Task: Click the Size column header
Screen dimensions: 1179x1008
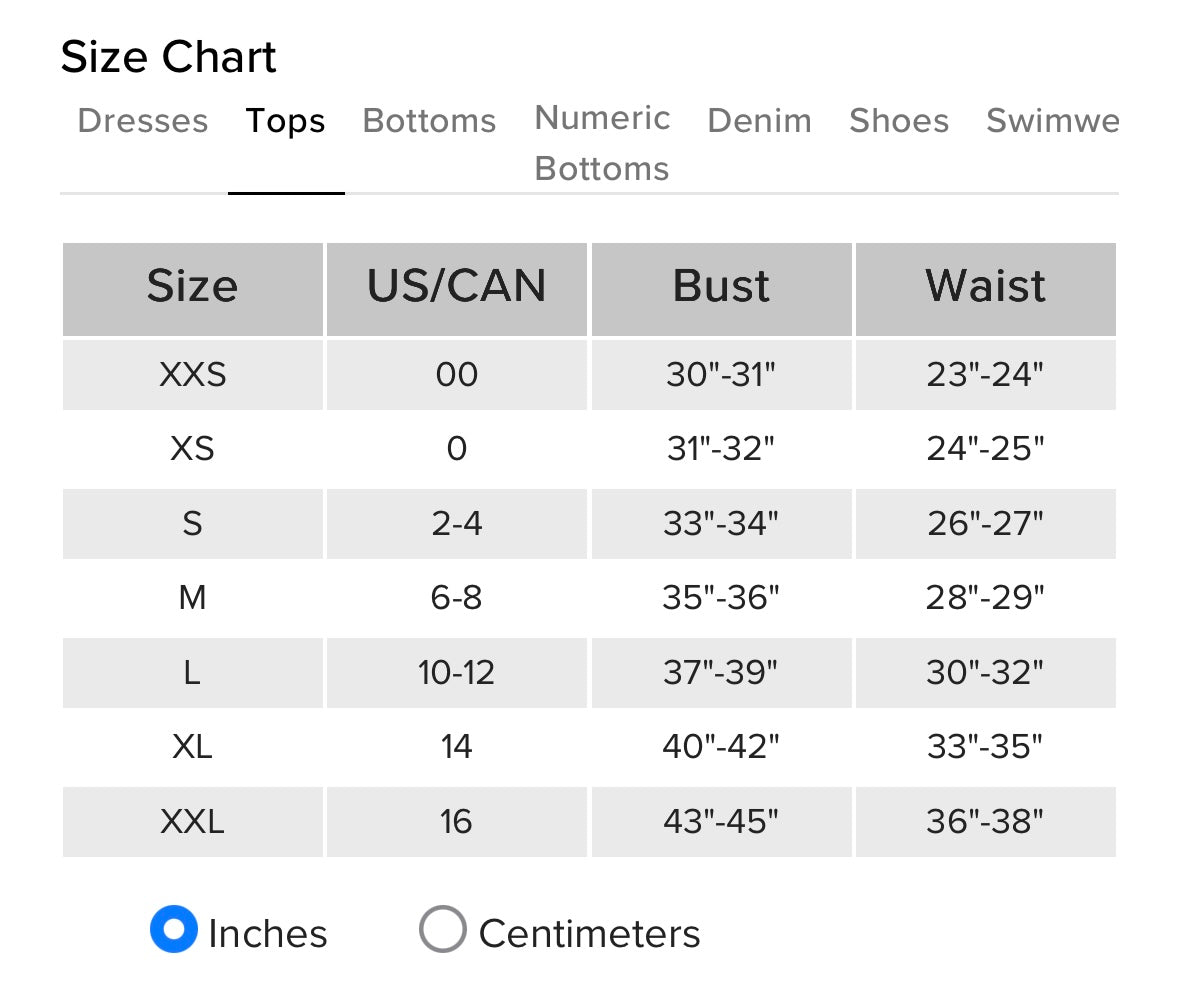Action: [192, 289]
